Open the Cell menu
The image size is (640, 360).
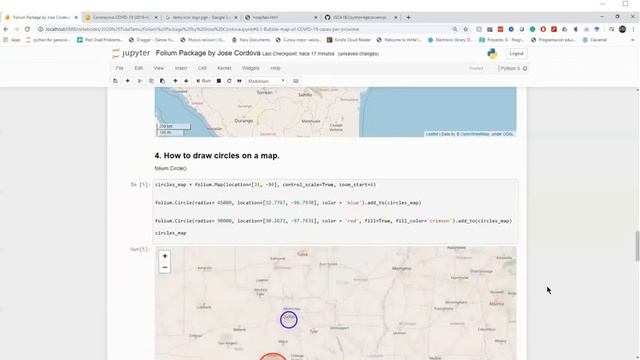202,68
